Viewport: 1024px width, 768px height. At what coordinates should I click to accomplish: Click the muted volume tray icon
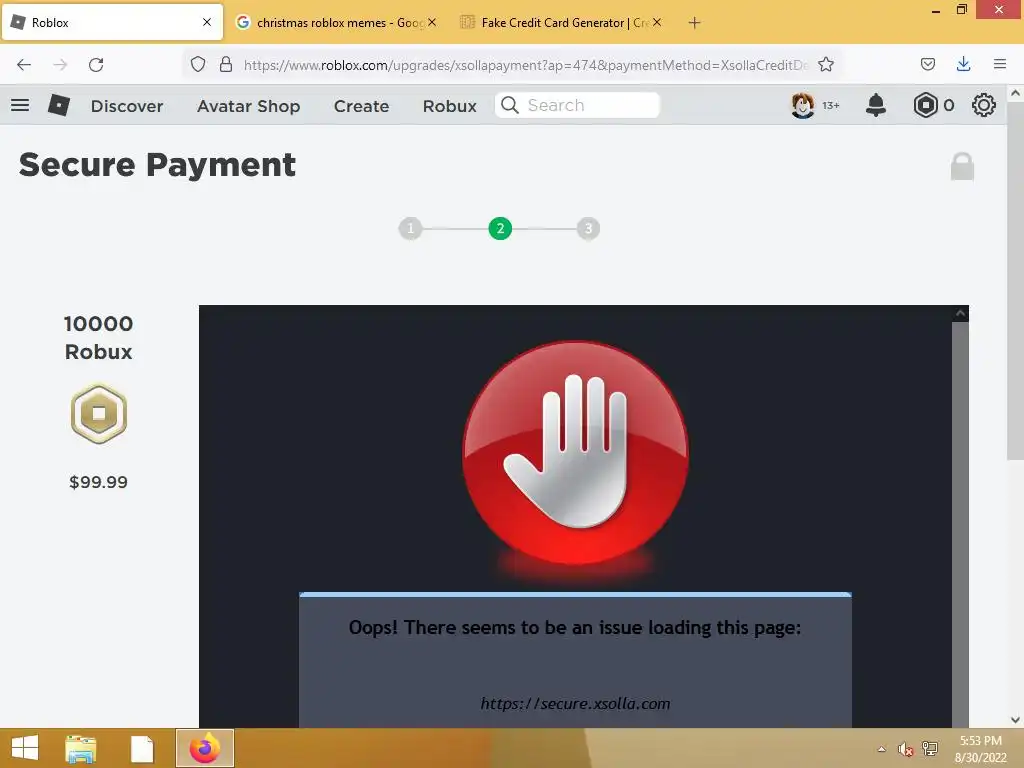[x=905, y=749]
